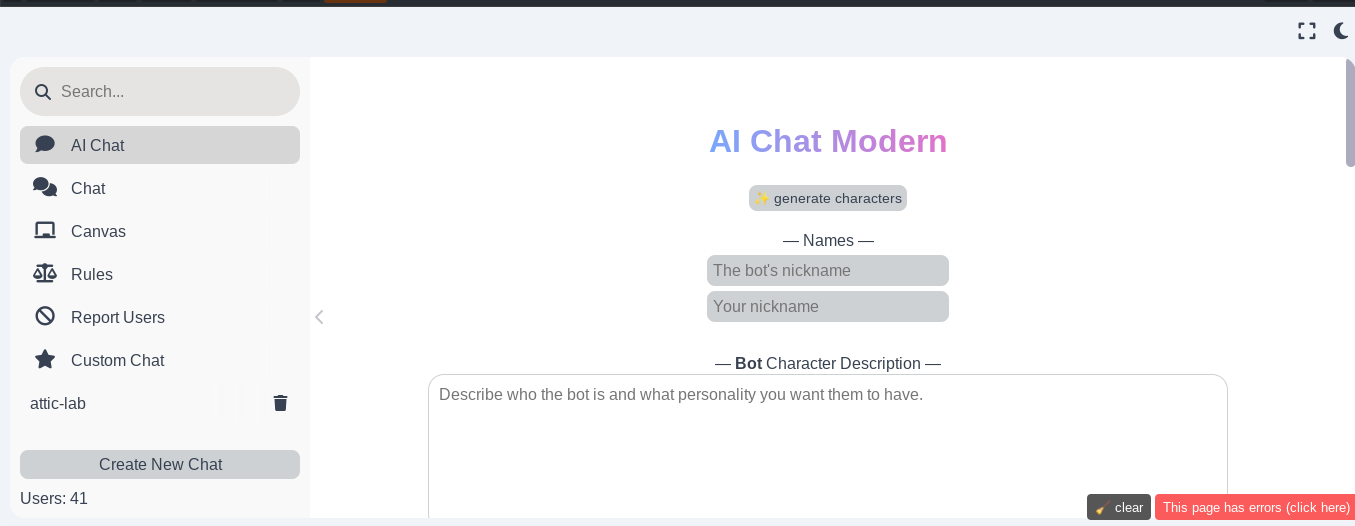This screenshot has width=1355, height=526.
Task: Click the fullscreen icon
Action: (1307, 31)
